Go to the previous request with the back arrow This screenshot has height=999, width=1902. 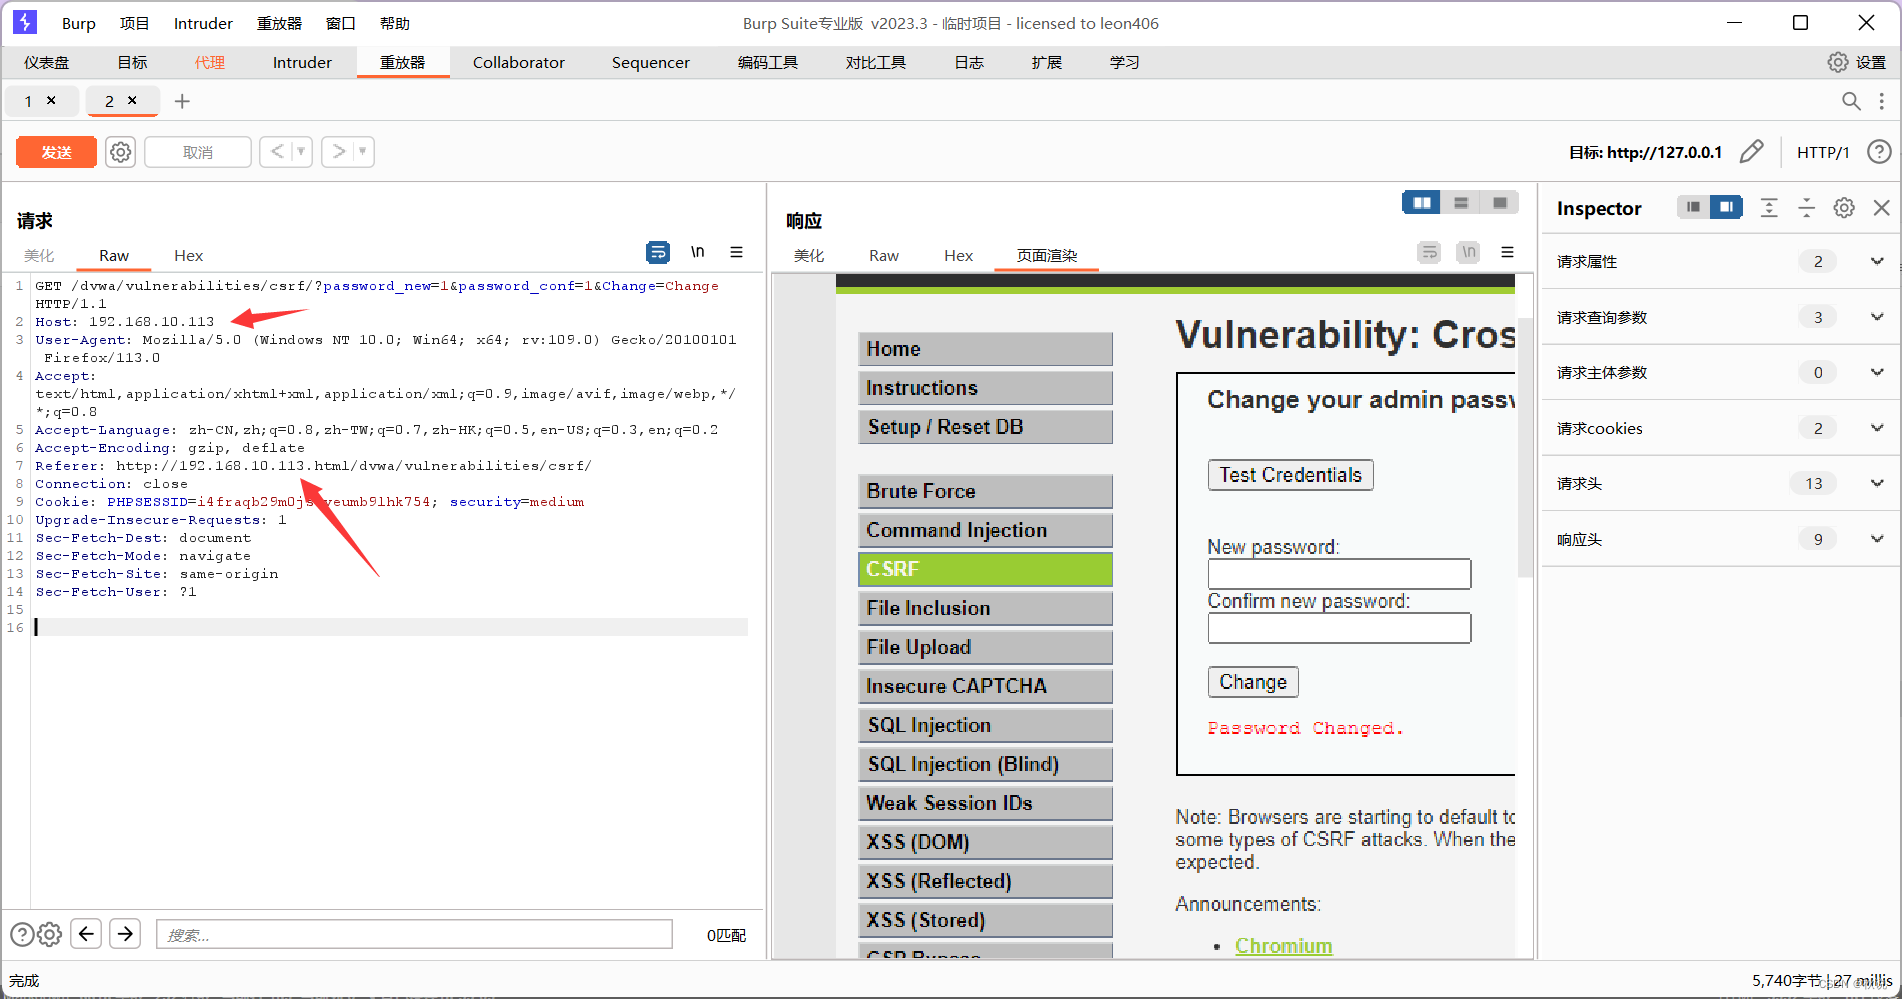[x=277, y=152]
